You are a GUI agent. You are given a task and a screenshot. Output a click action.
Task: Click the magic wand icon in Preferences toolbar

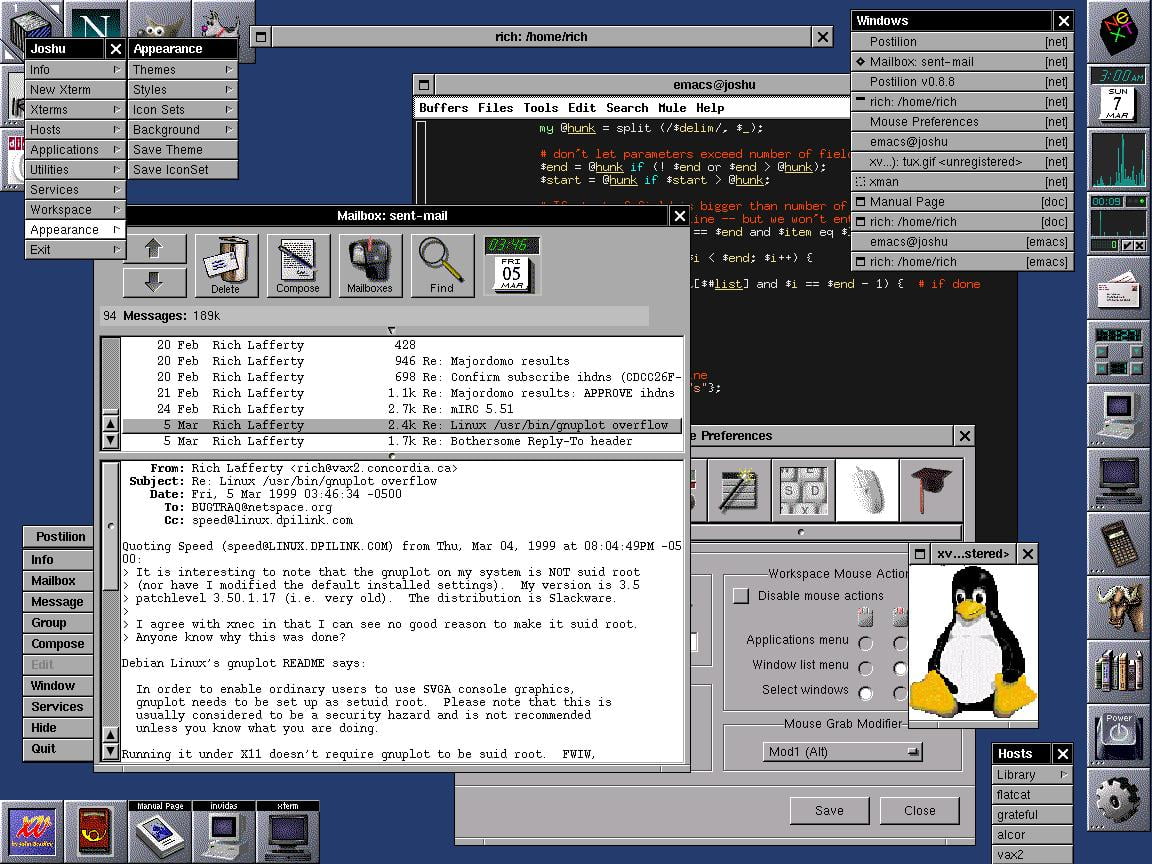(x=739, y=490)
